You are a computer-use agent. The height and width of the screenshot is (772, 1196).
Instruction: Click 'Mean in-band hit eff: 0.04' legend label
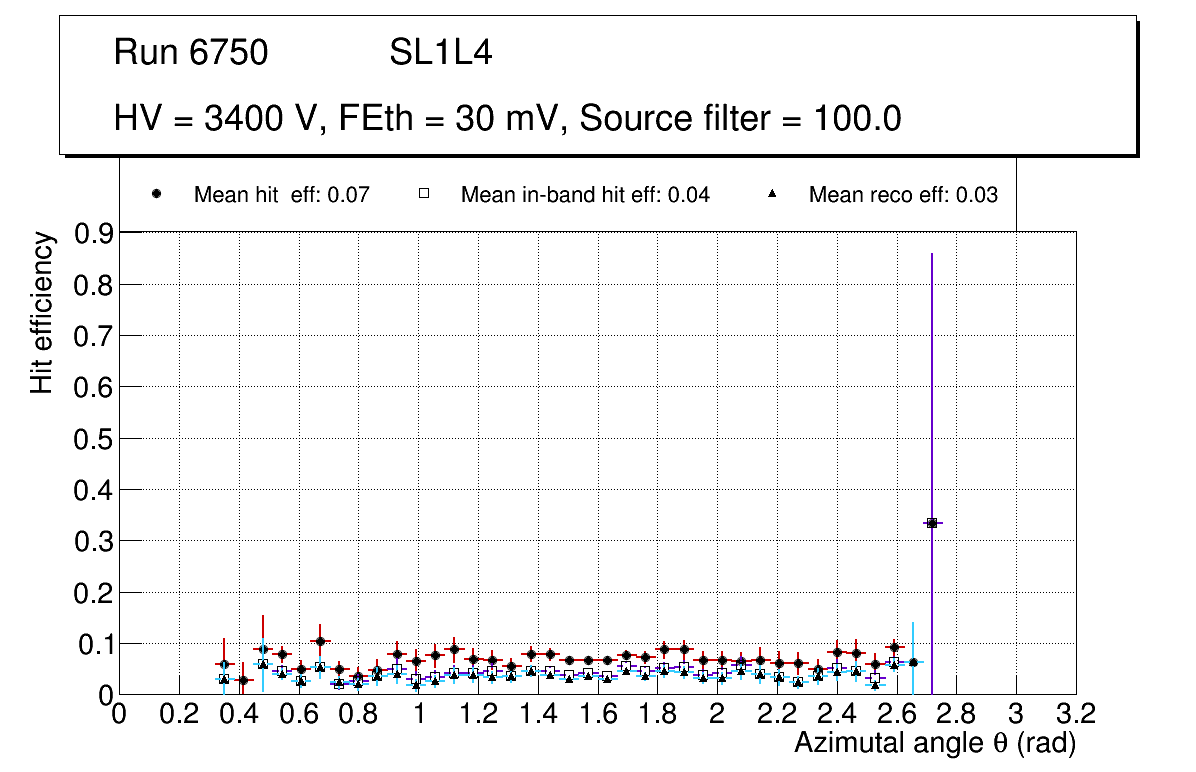pos(585,195)
